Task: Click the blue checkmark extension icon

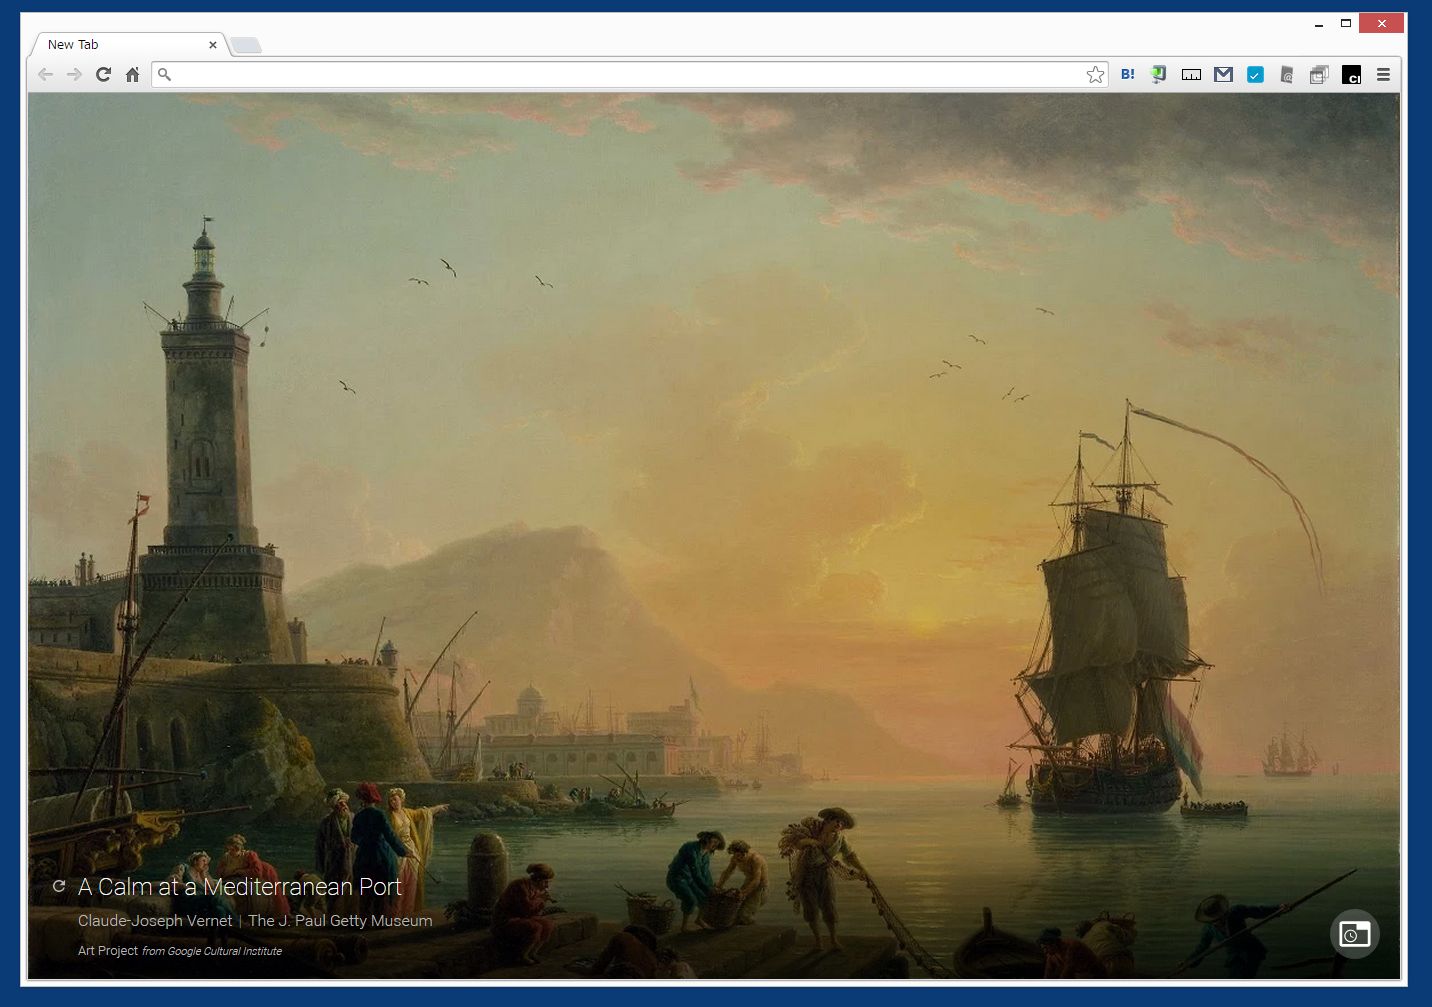Action: pyautogui.click(x=1255, y=74)
